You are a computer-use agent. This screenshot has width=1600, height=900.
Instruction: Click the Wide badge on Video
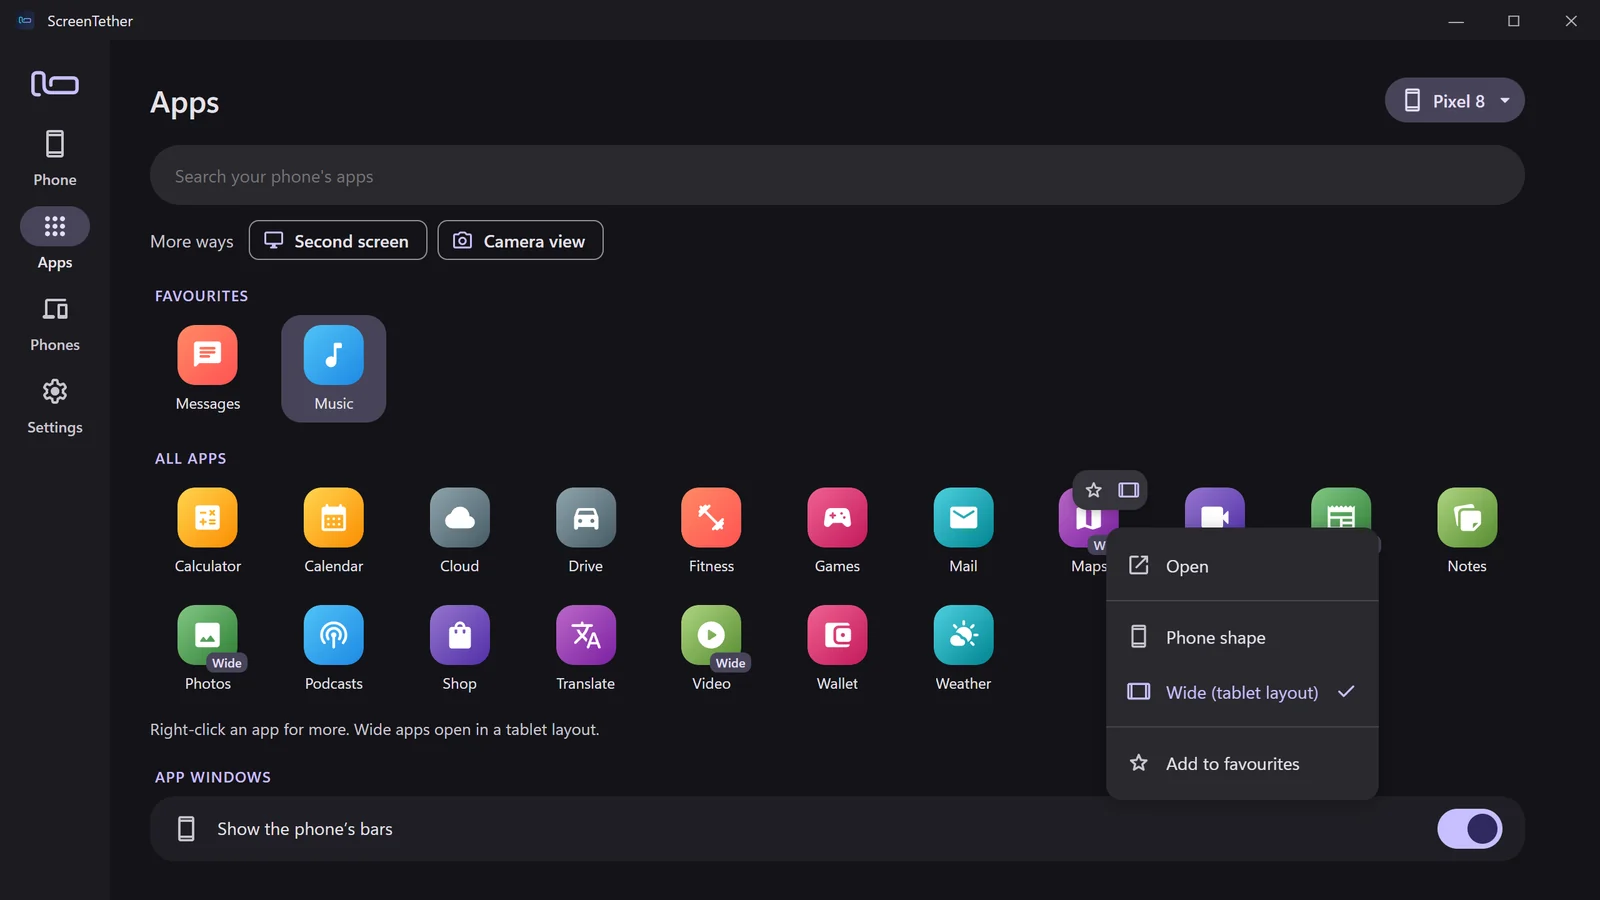click(731, 663)
